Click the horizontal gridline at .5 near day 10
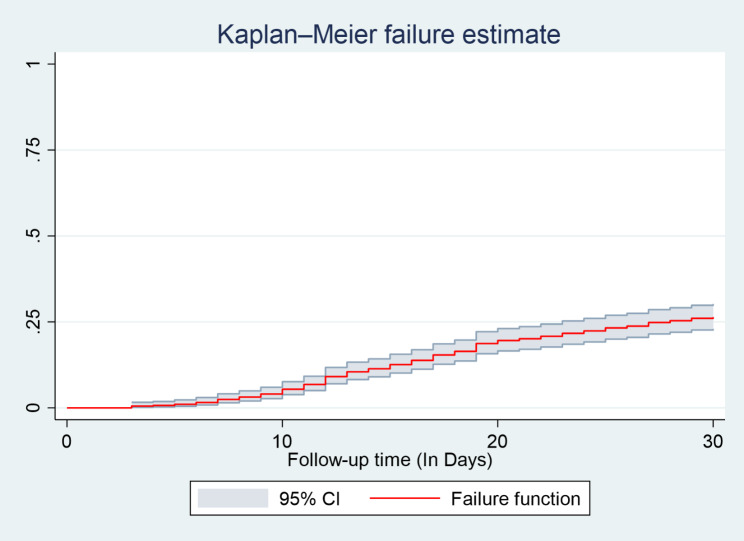744x541 pixels. pyautogui.click(x=282, y=236)
